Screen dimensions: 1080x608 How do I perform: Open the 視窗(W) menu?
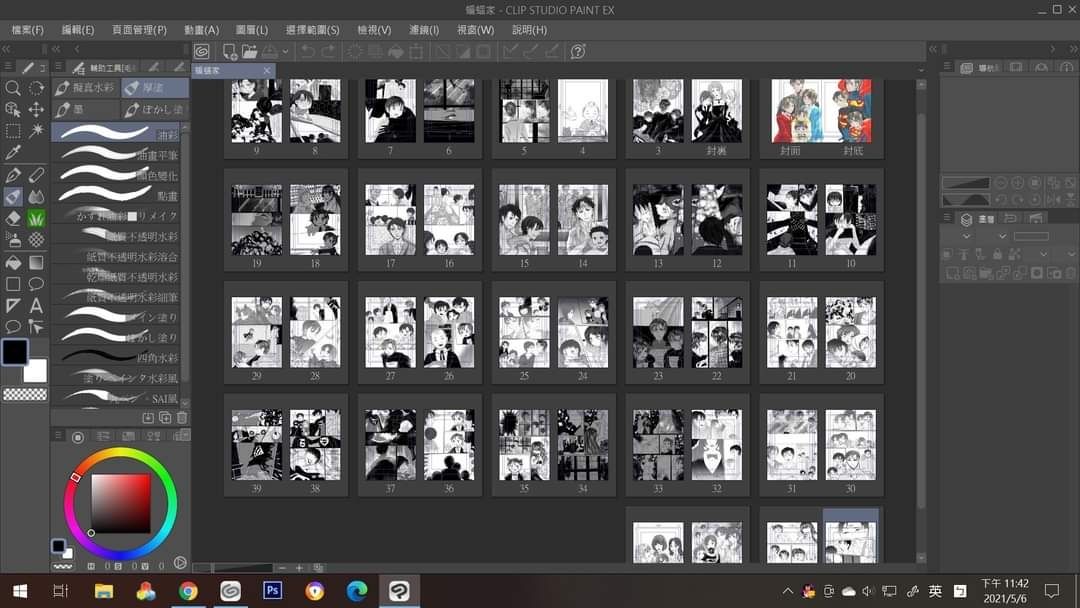(475, 30)
